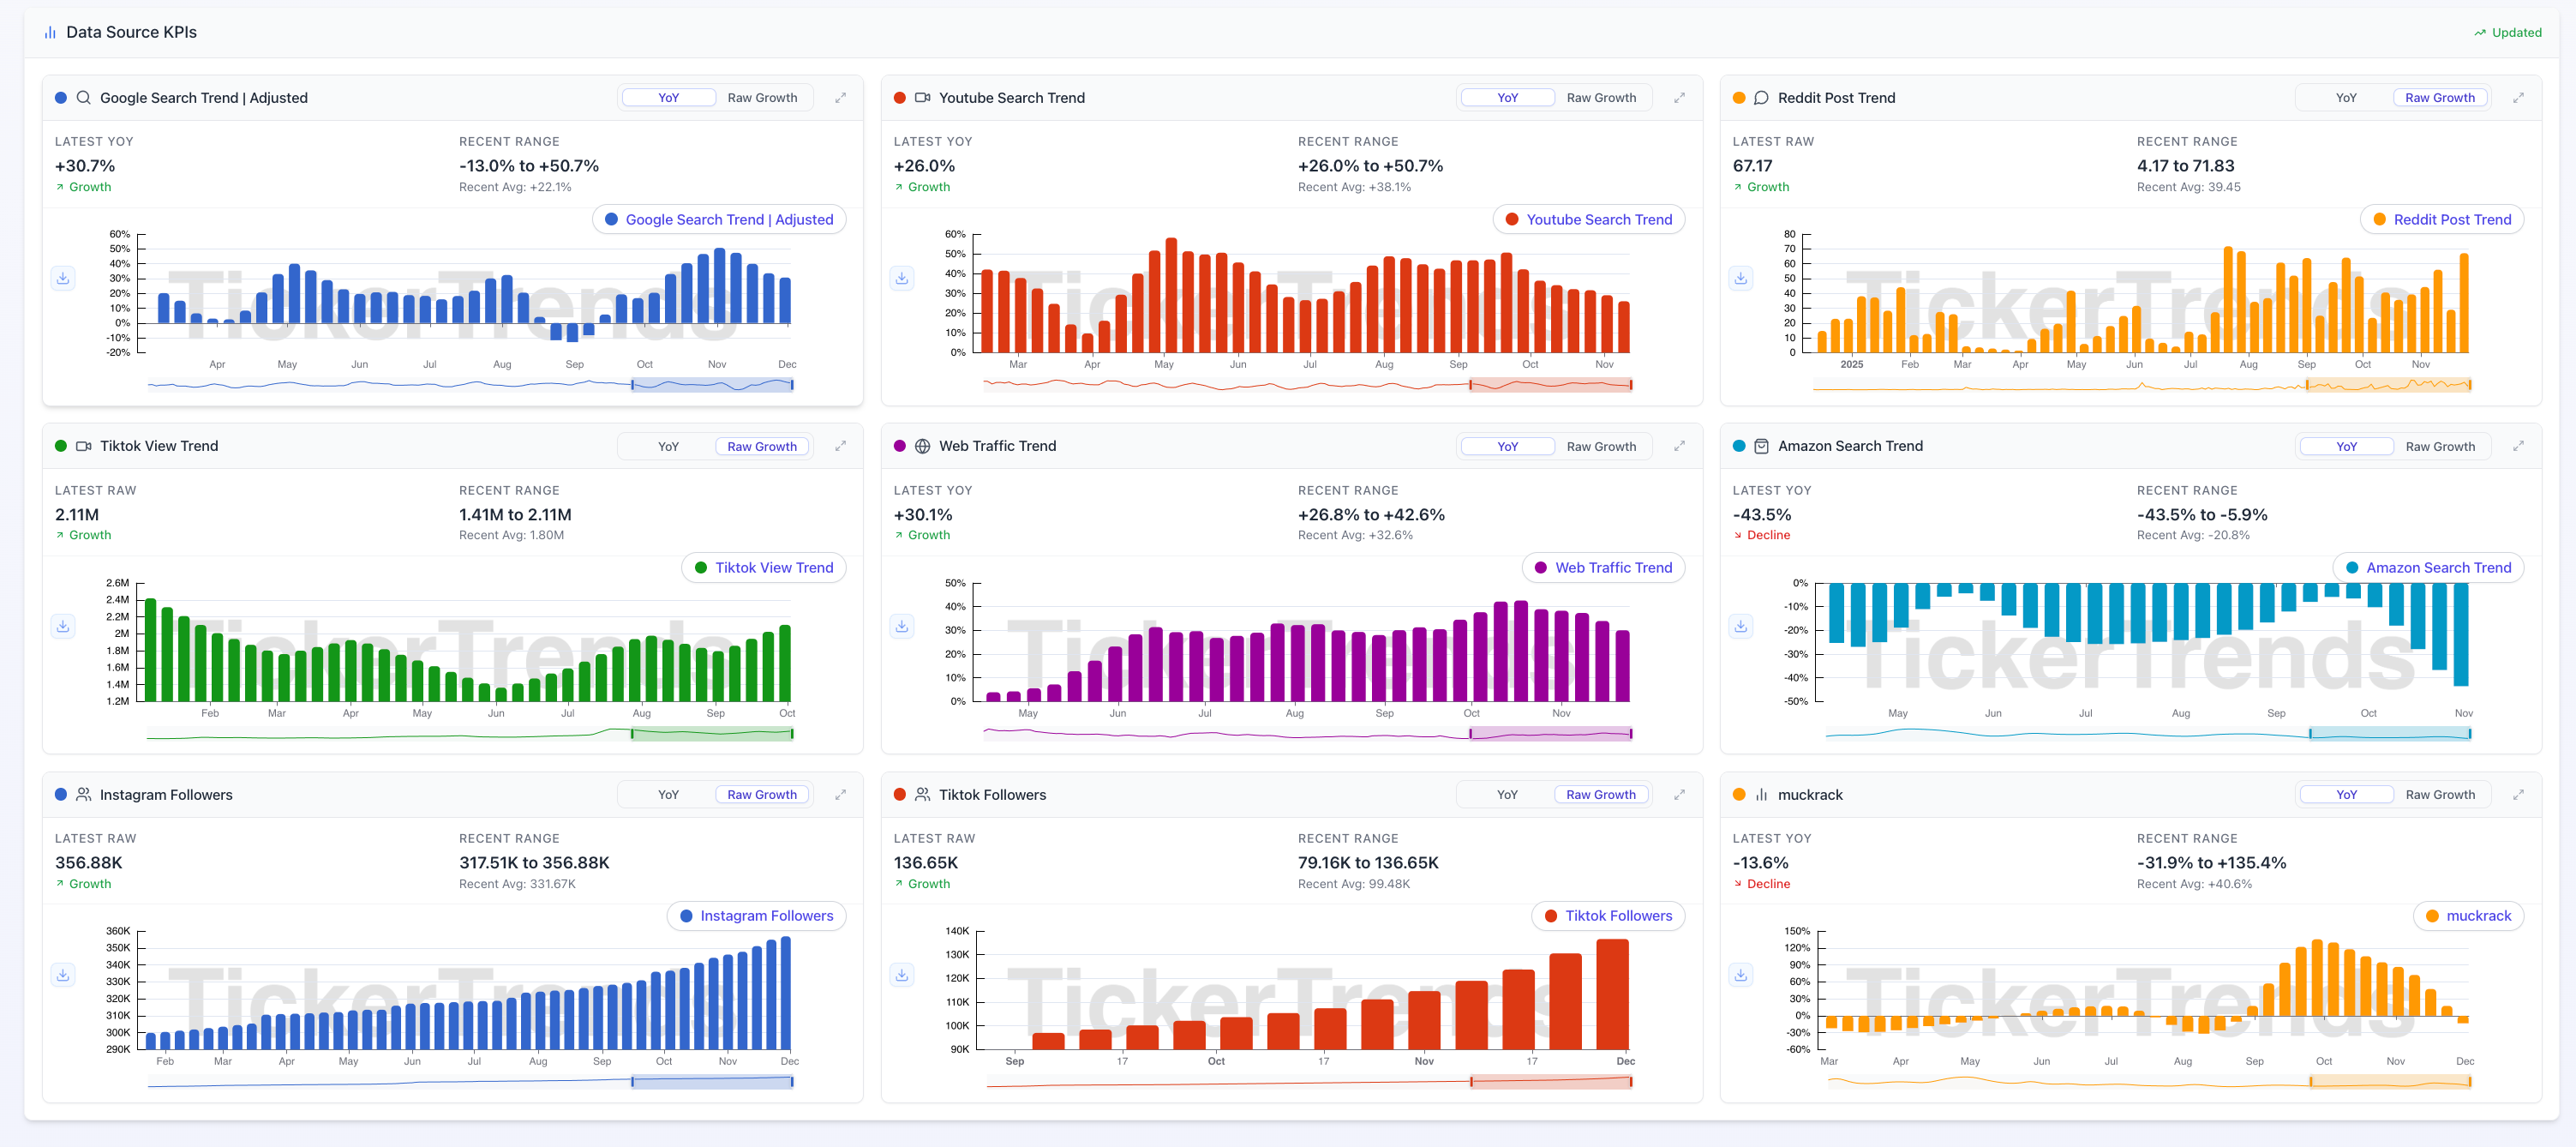
Task: Switch Reddit Post Trend to YoY
Action: tap(2345, 98)
